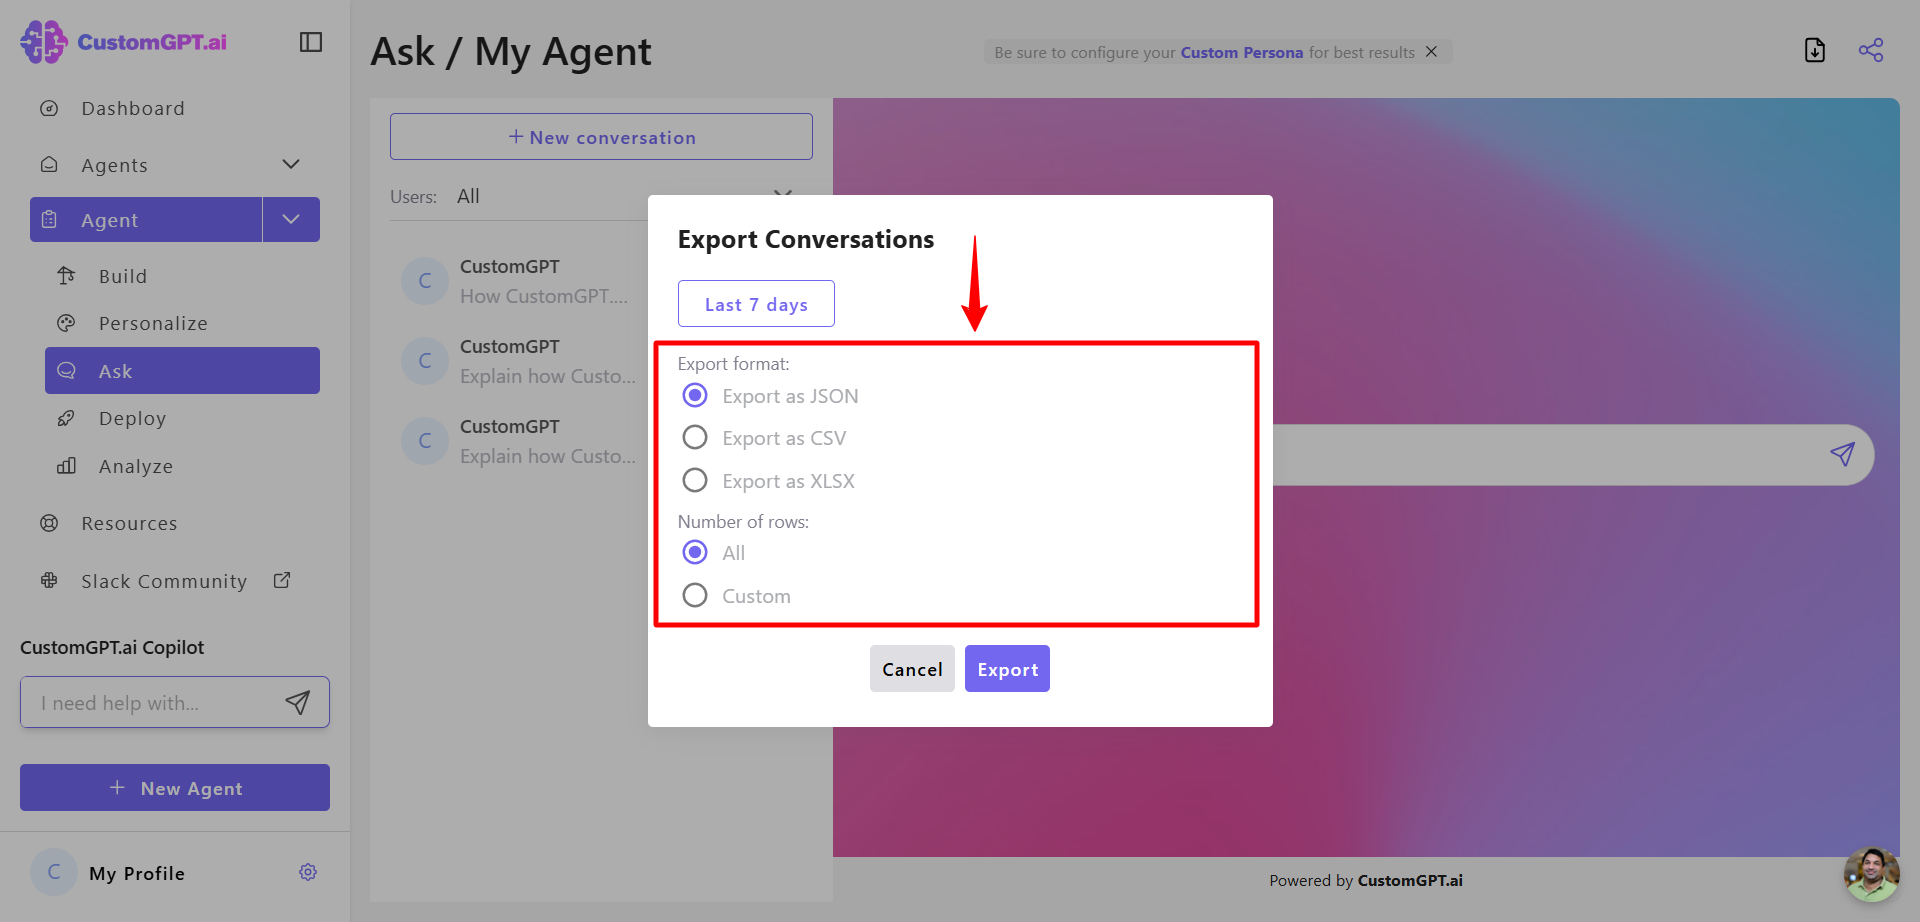Select Export as XLSX radio button
Viewport: 1920px width, 922px height.
point(695,480)
